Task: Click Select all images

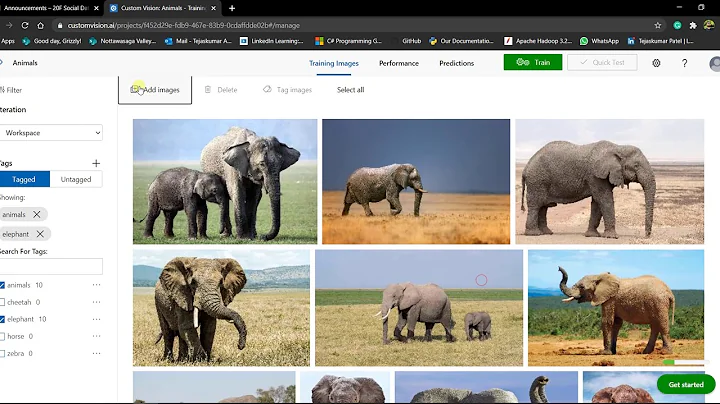Action: 350,90
